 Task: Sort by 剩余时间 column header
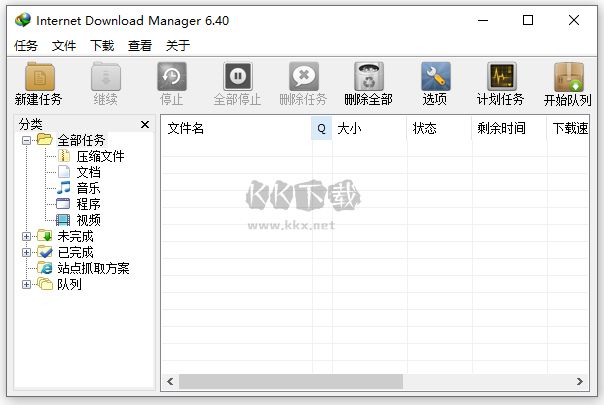(509, 128)
